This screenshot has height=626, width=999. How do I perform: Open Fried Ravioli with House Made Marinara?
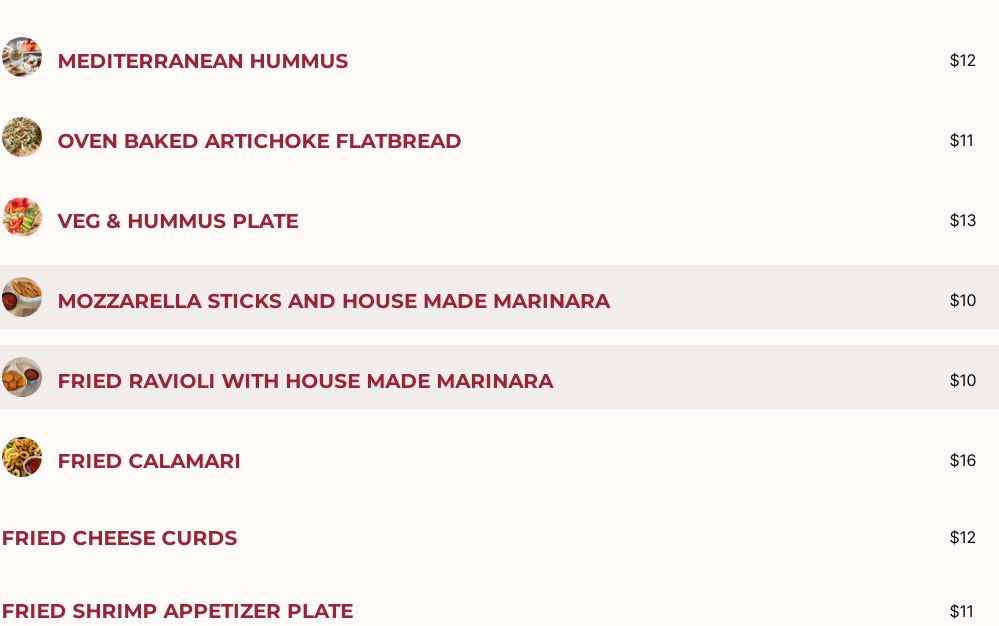305,381
